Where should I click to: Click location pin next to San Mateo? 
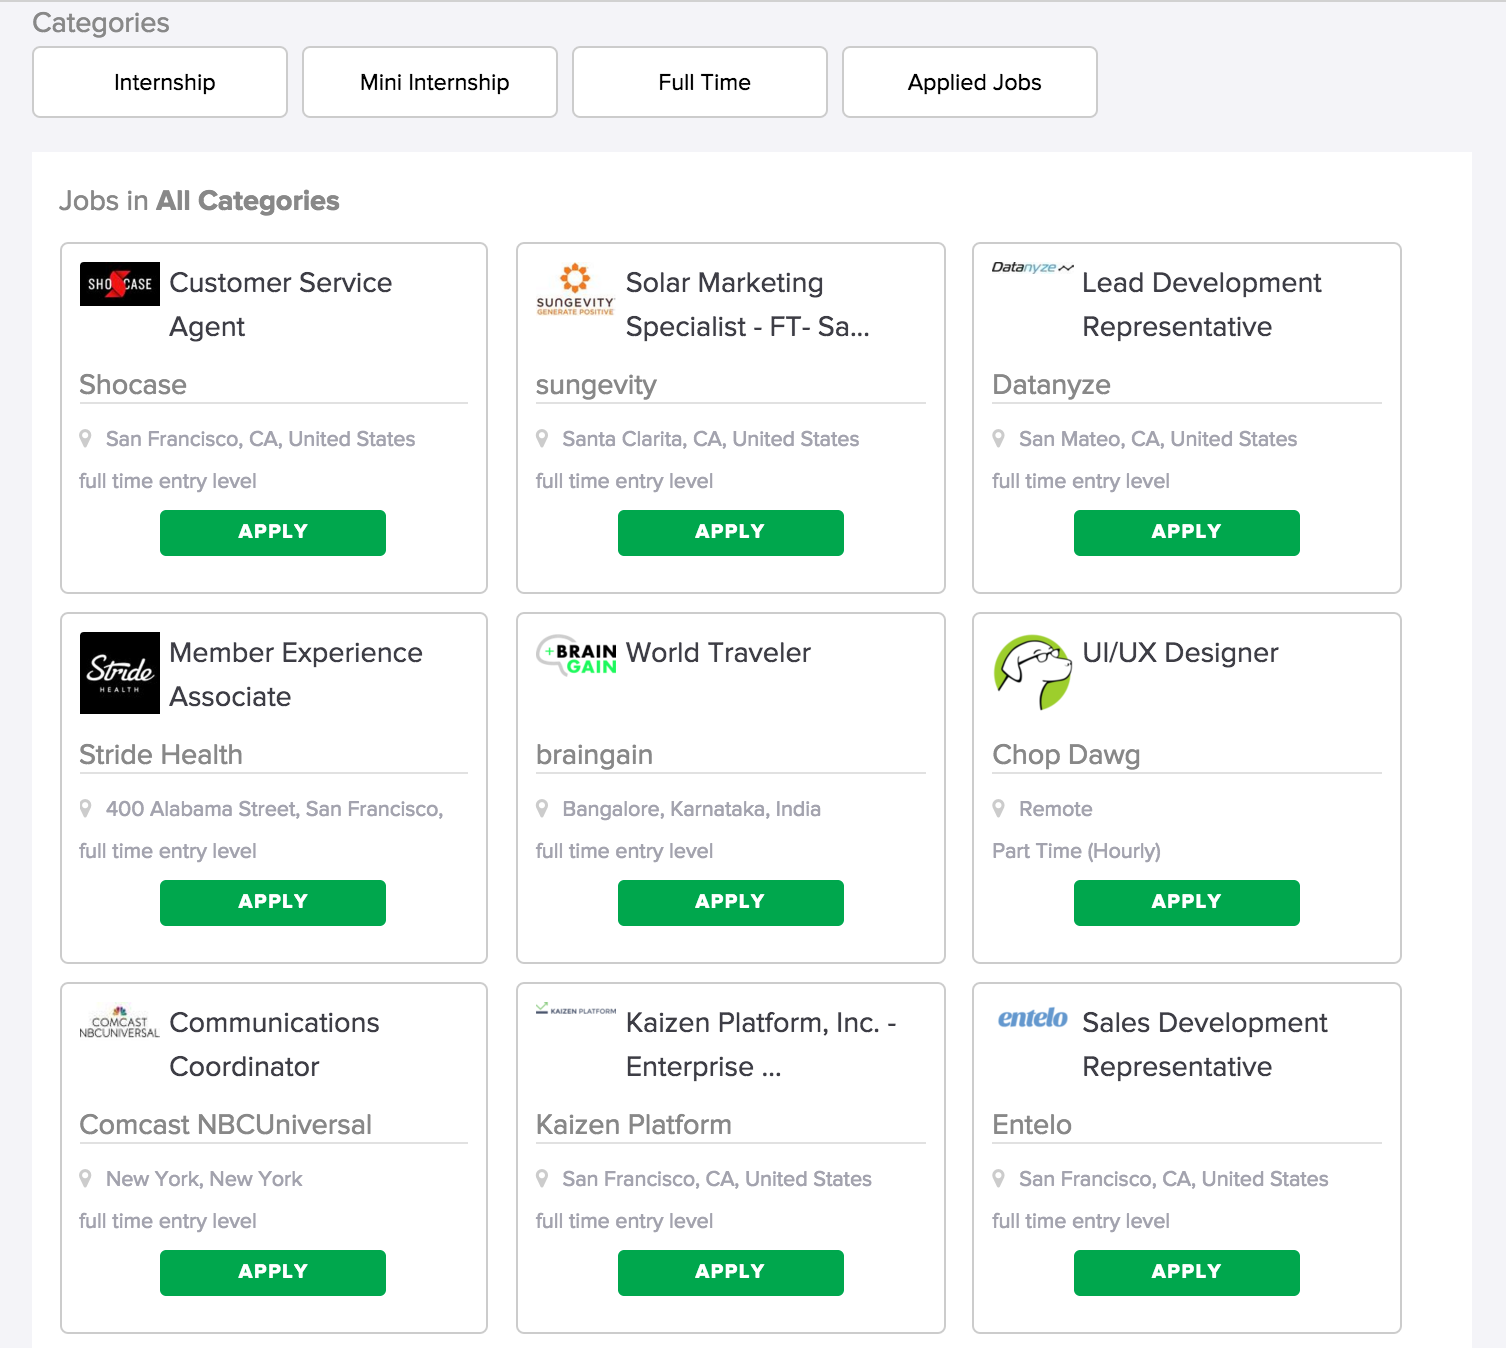tap(998, 438)
